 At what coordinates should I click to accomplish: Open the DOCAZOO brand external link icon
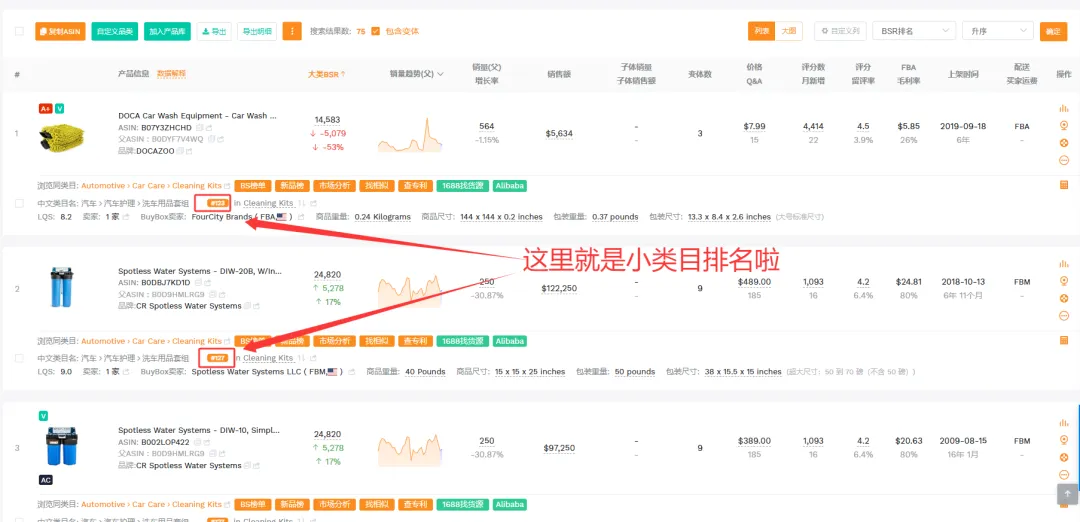189,151
